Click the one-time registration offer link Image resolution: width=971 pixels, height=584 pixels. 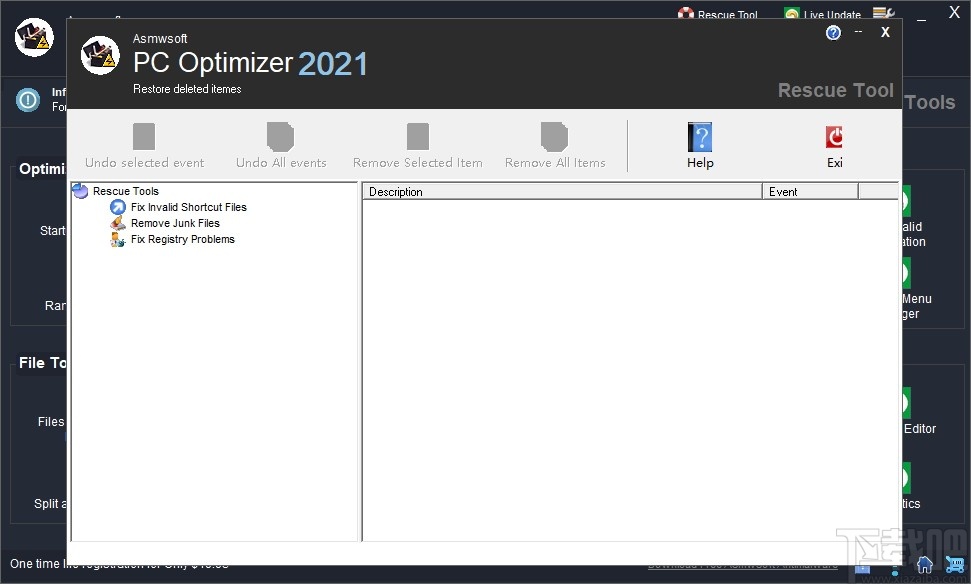118,563
